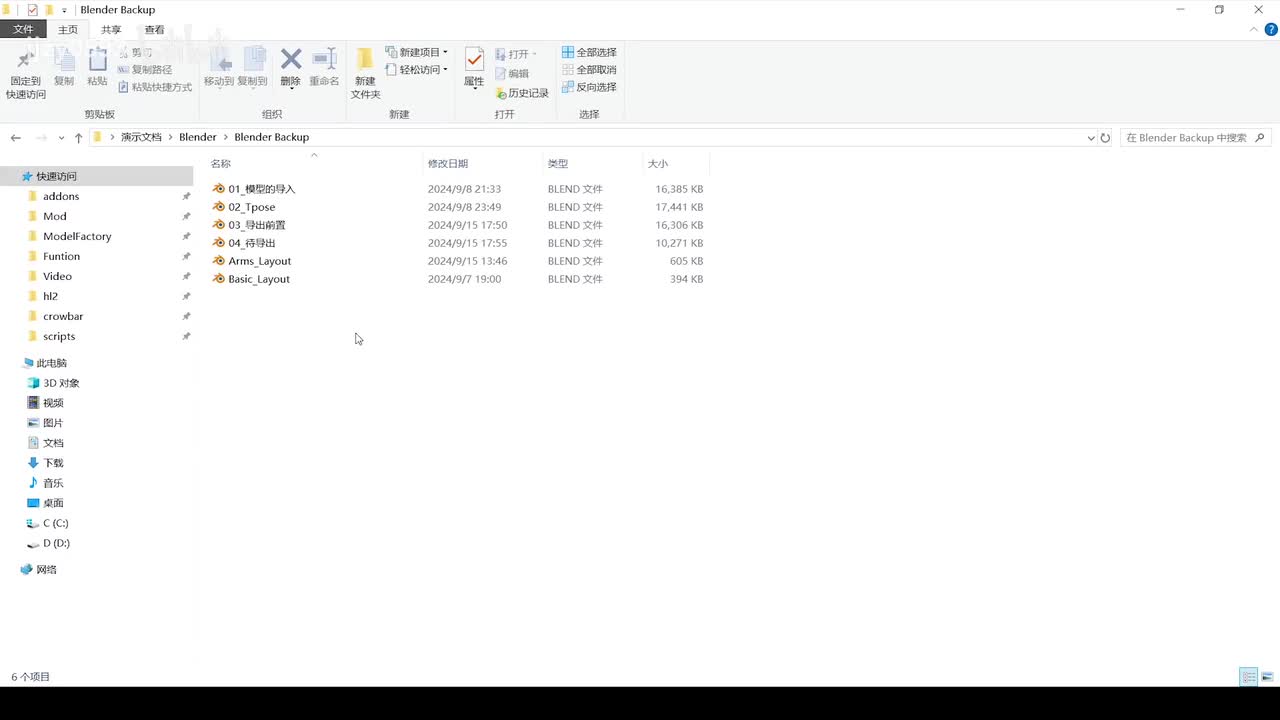Click the 重命名 rename icon
Viewport: 1280px width, 720px height.
(x=324, y=60)
